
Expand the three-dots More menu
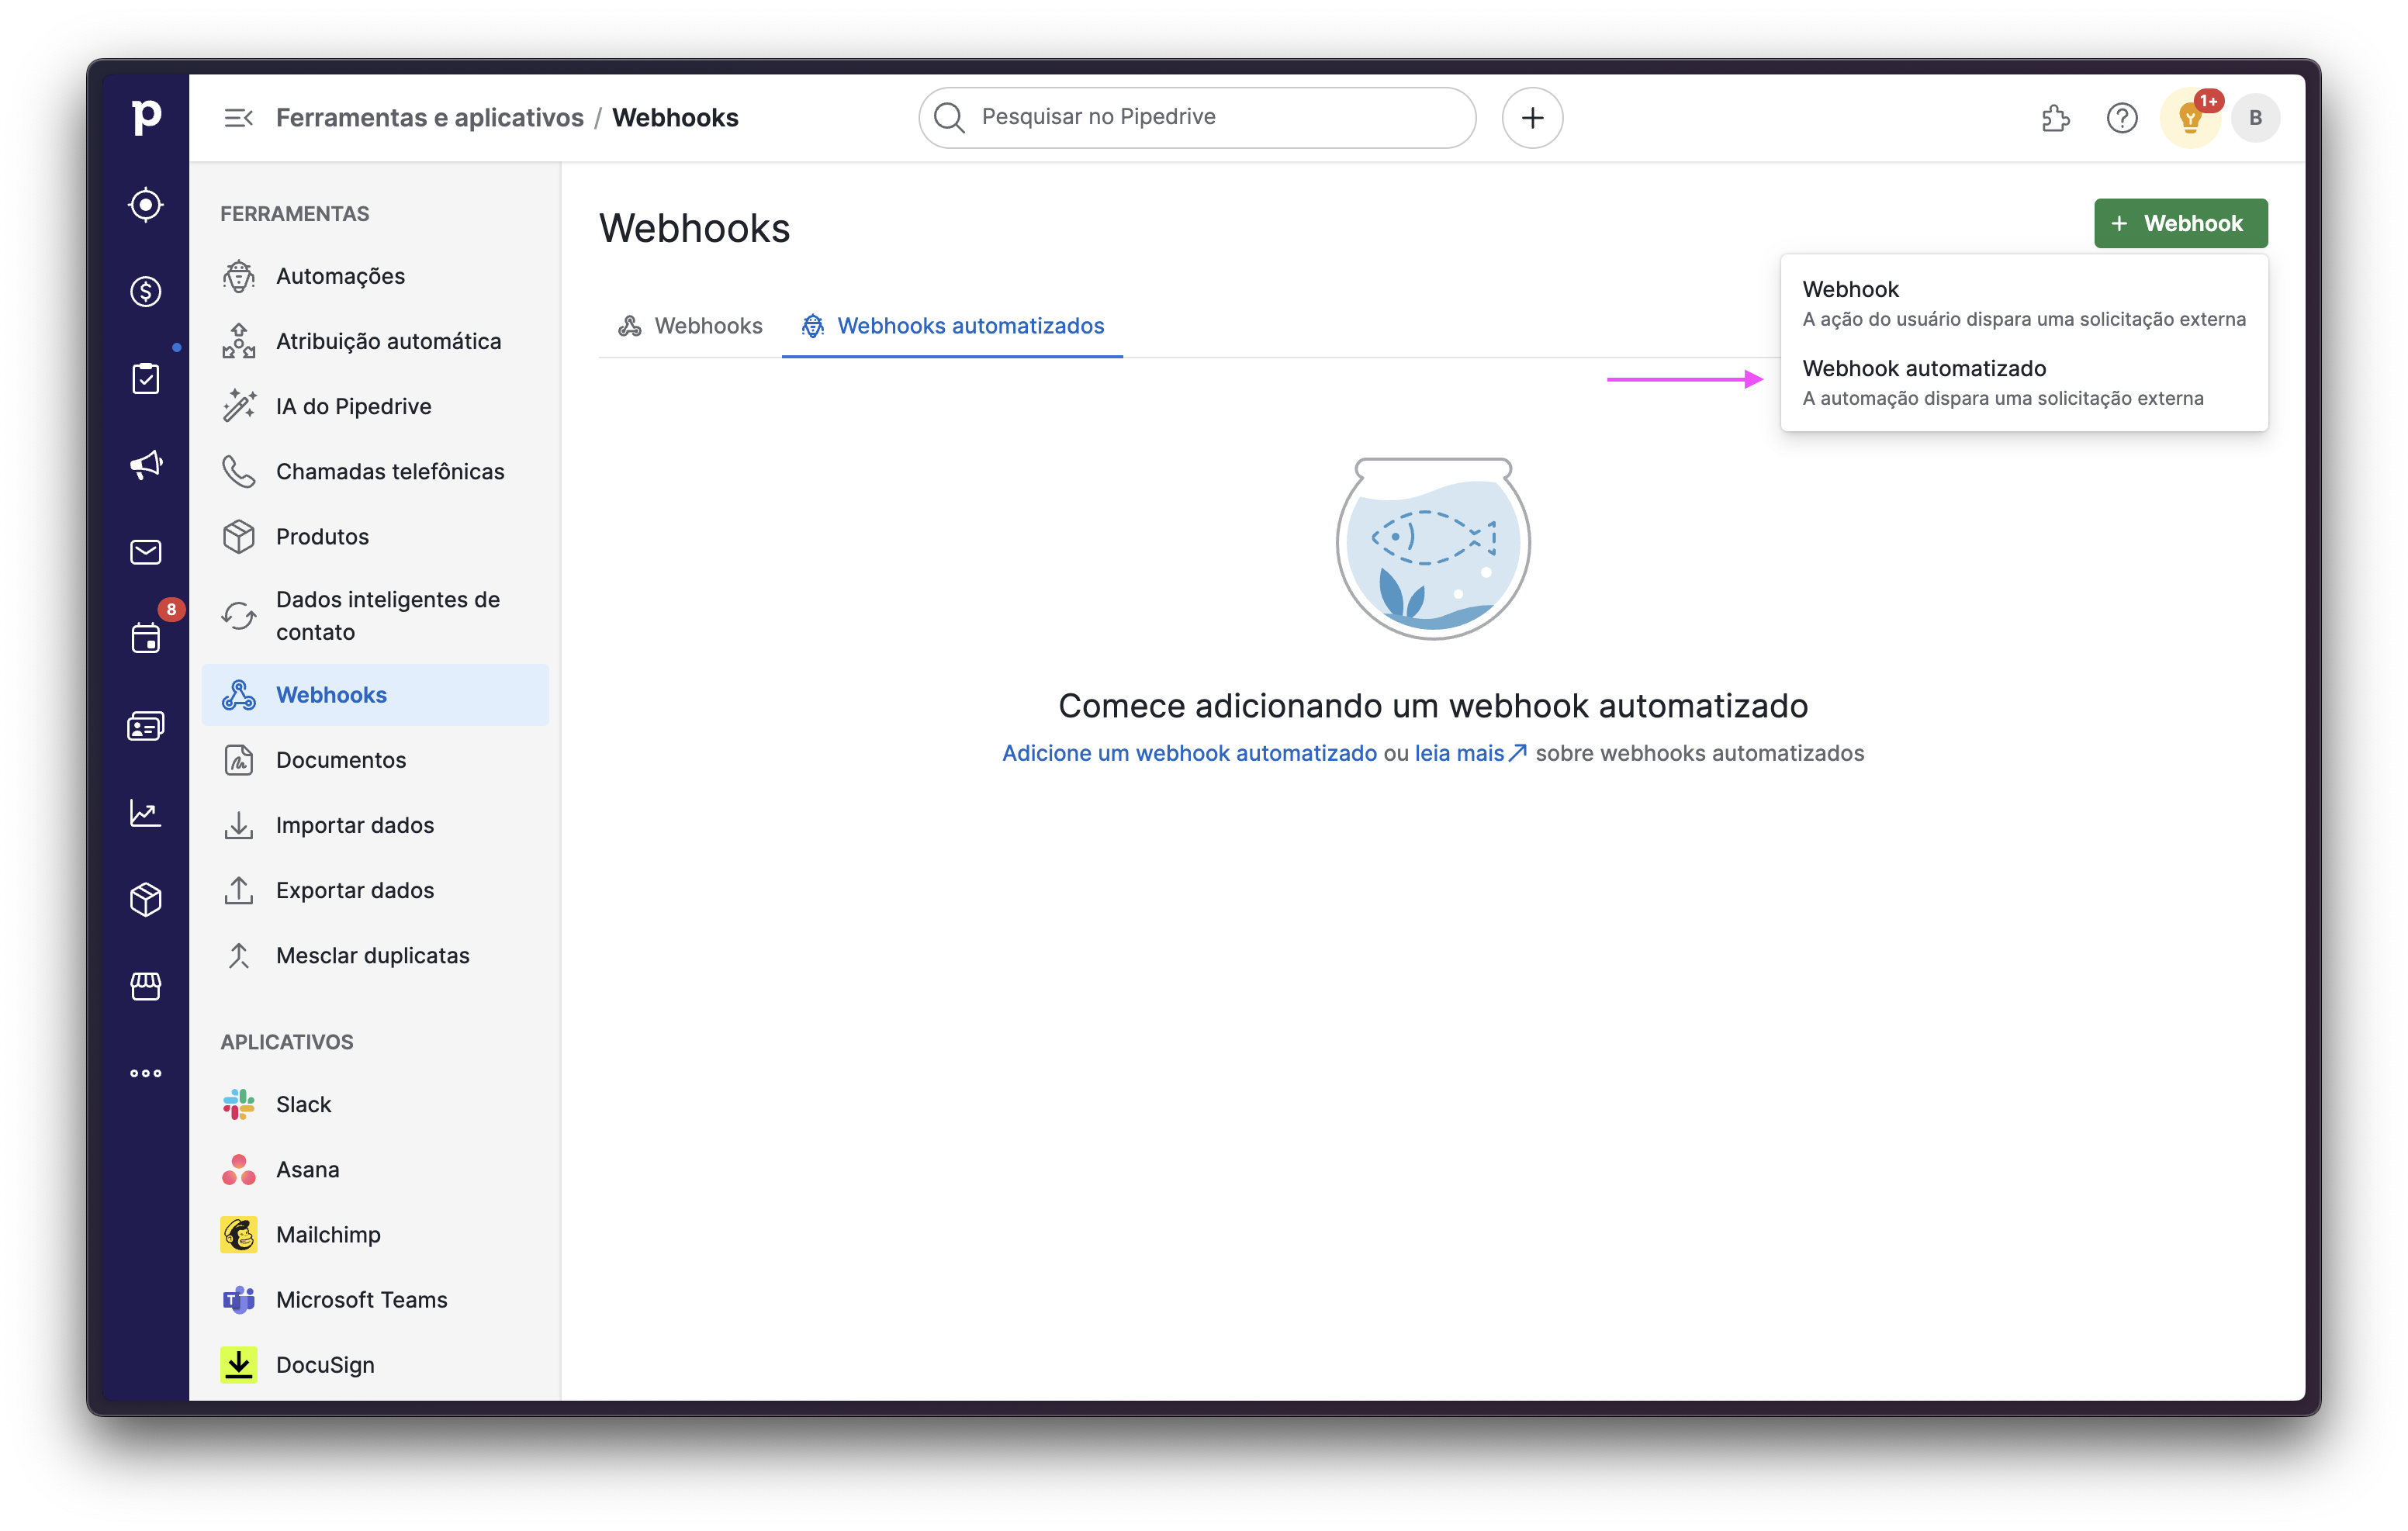point(146,1073)
